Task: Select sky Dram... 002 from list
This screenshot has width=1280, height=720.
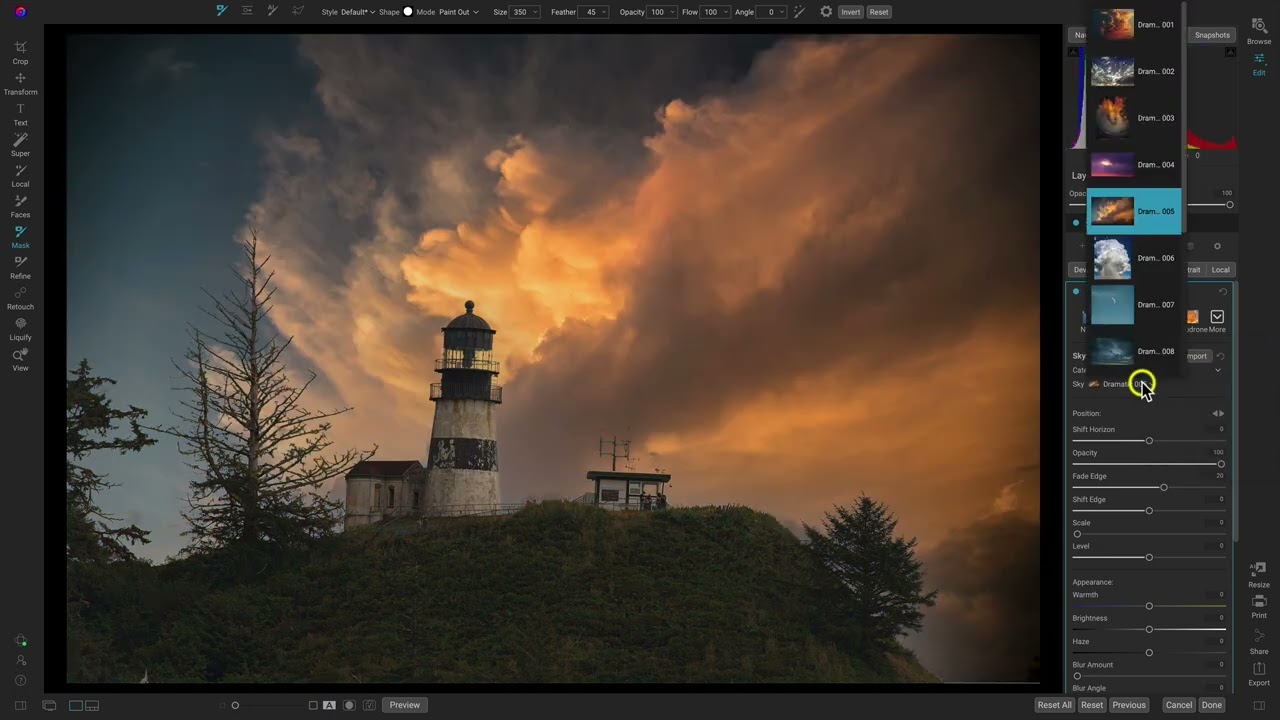Action: (1134, 71)
